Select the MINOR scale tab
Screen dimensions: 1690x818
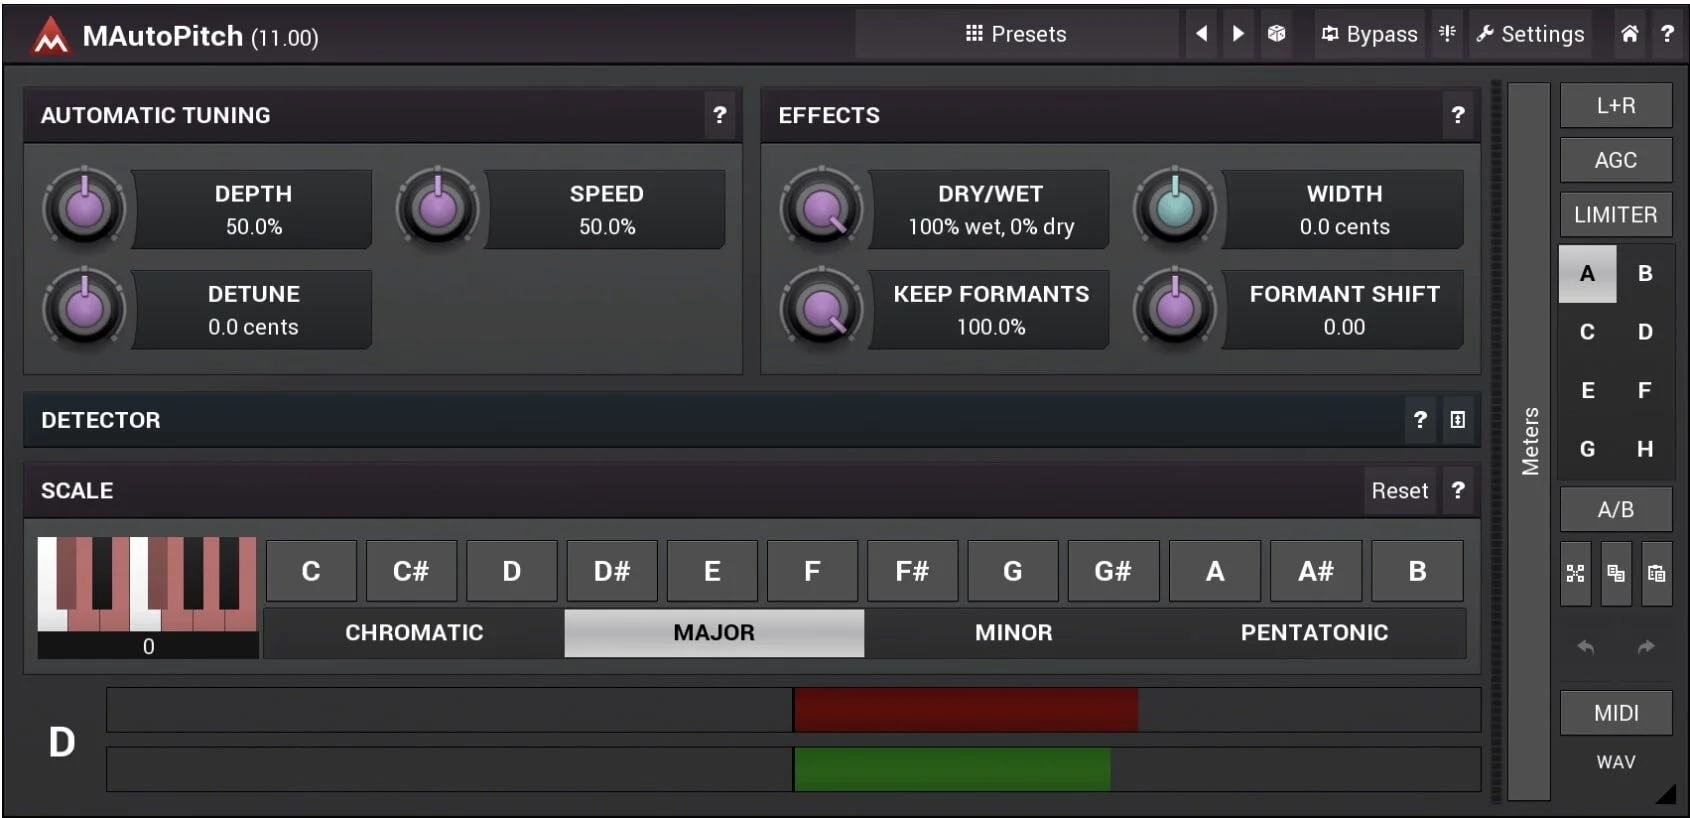click(x=1014, y=633)
